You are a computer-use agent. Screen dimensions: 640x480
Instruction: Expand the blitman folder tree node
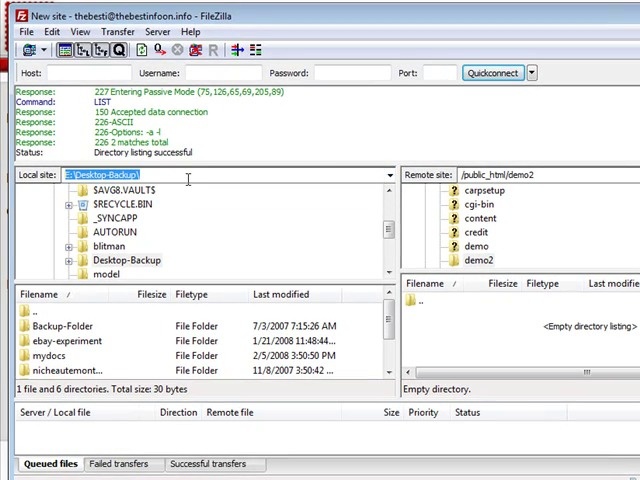69,246
